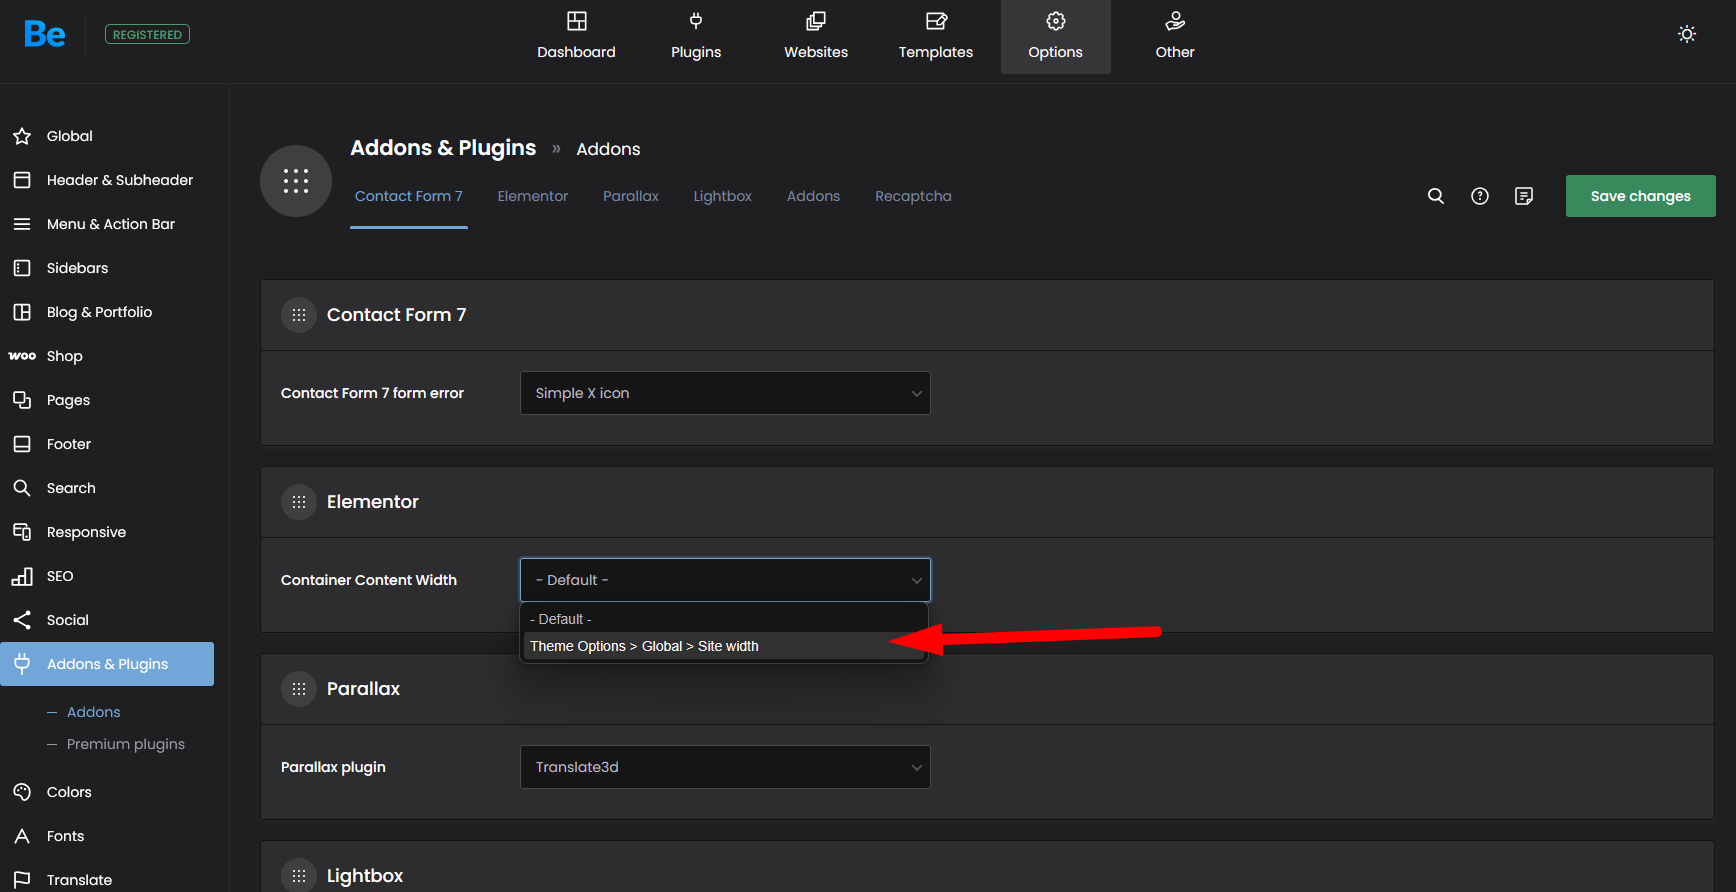Switch to the Lightbox tab

click(722, 196)
